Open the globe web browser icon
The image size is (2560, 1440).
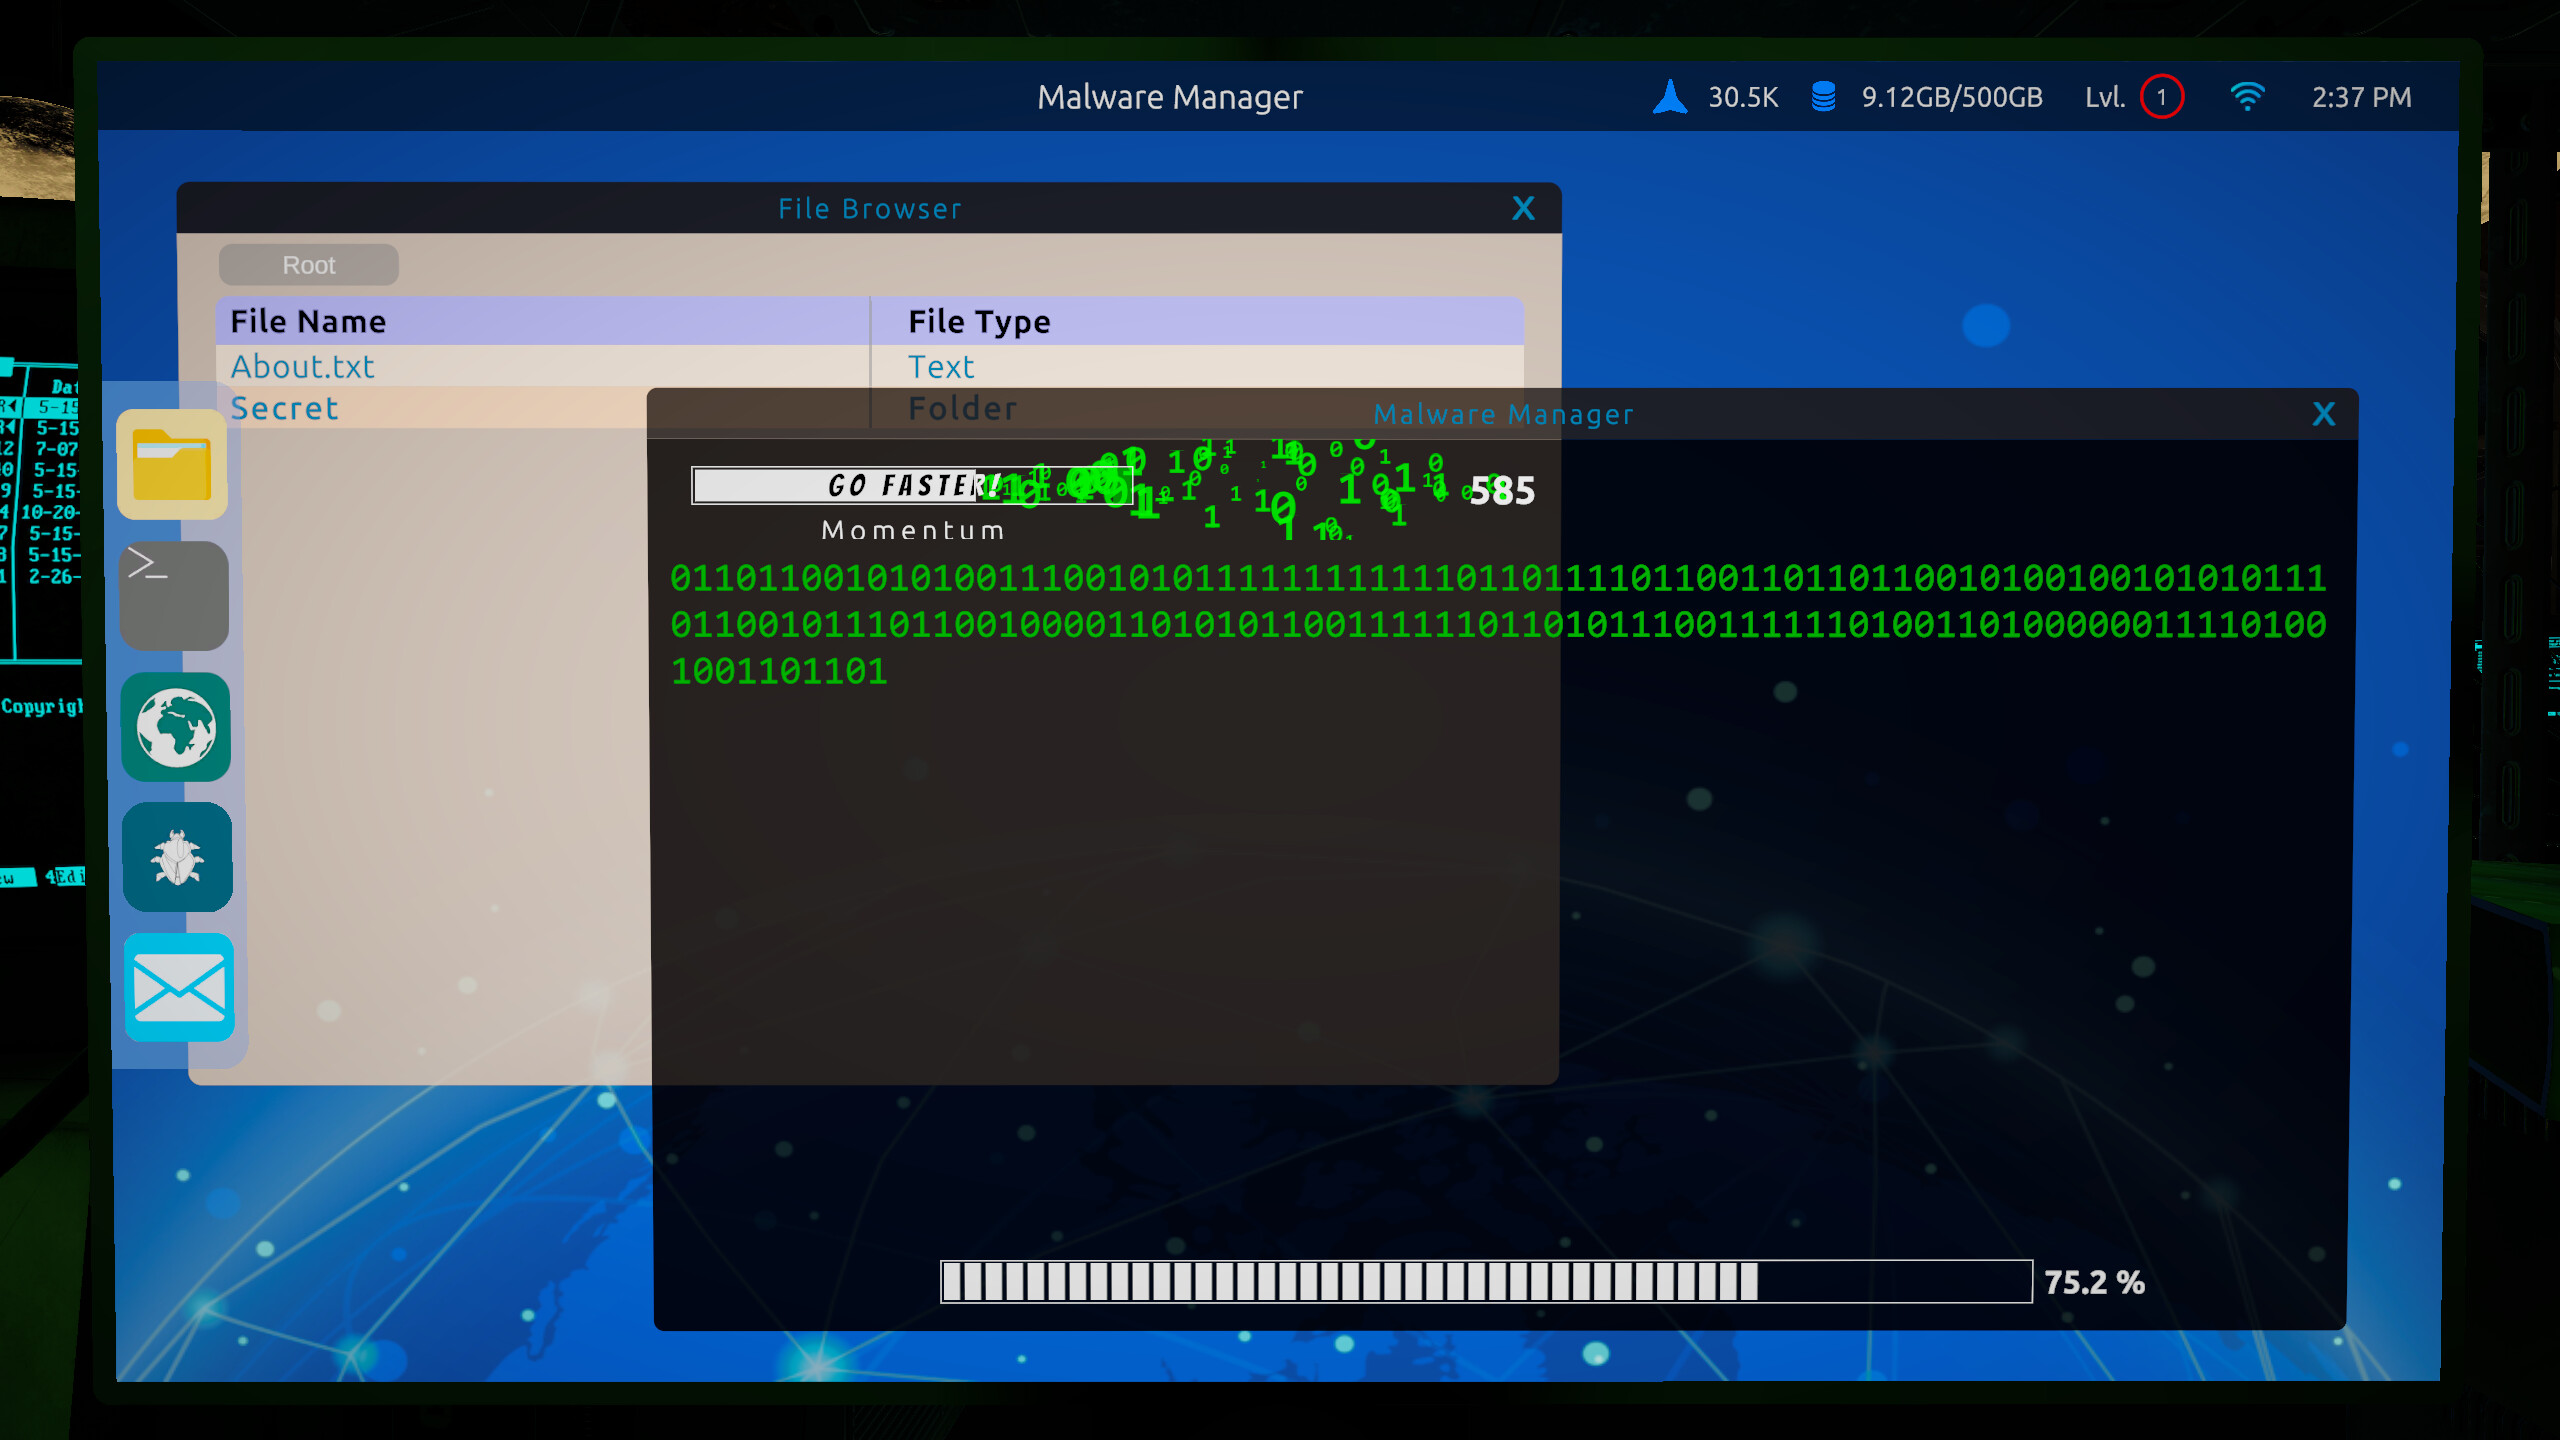click(x=175, y=727)
